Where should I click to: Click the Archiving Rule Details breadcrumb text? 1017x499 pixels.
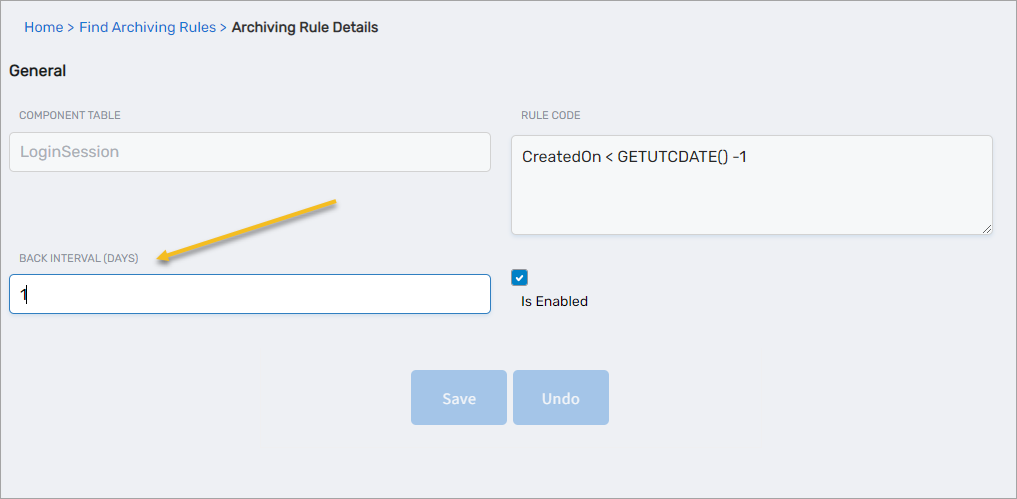[305, 27]
